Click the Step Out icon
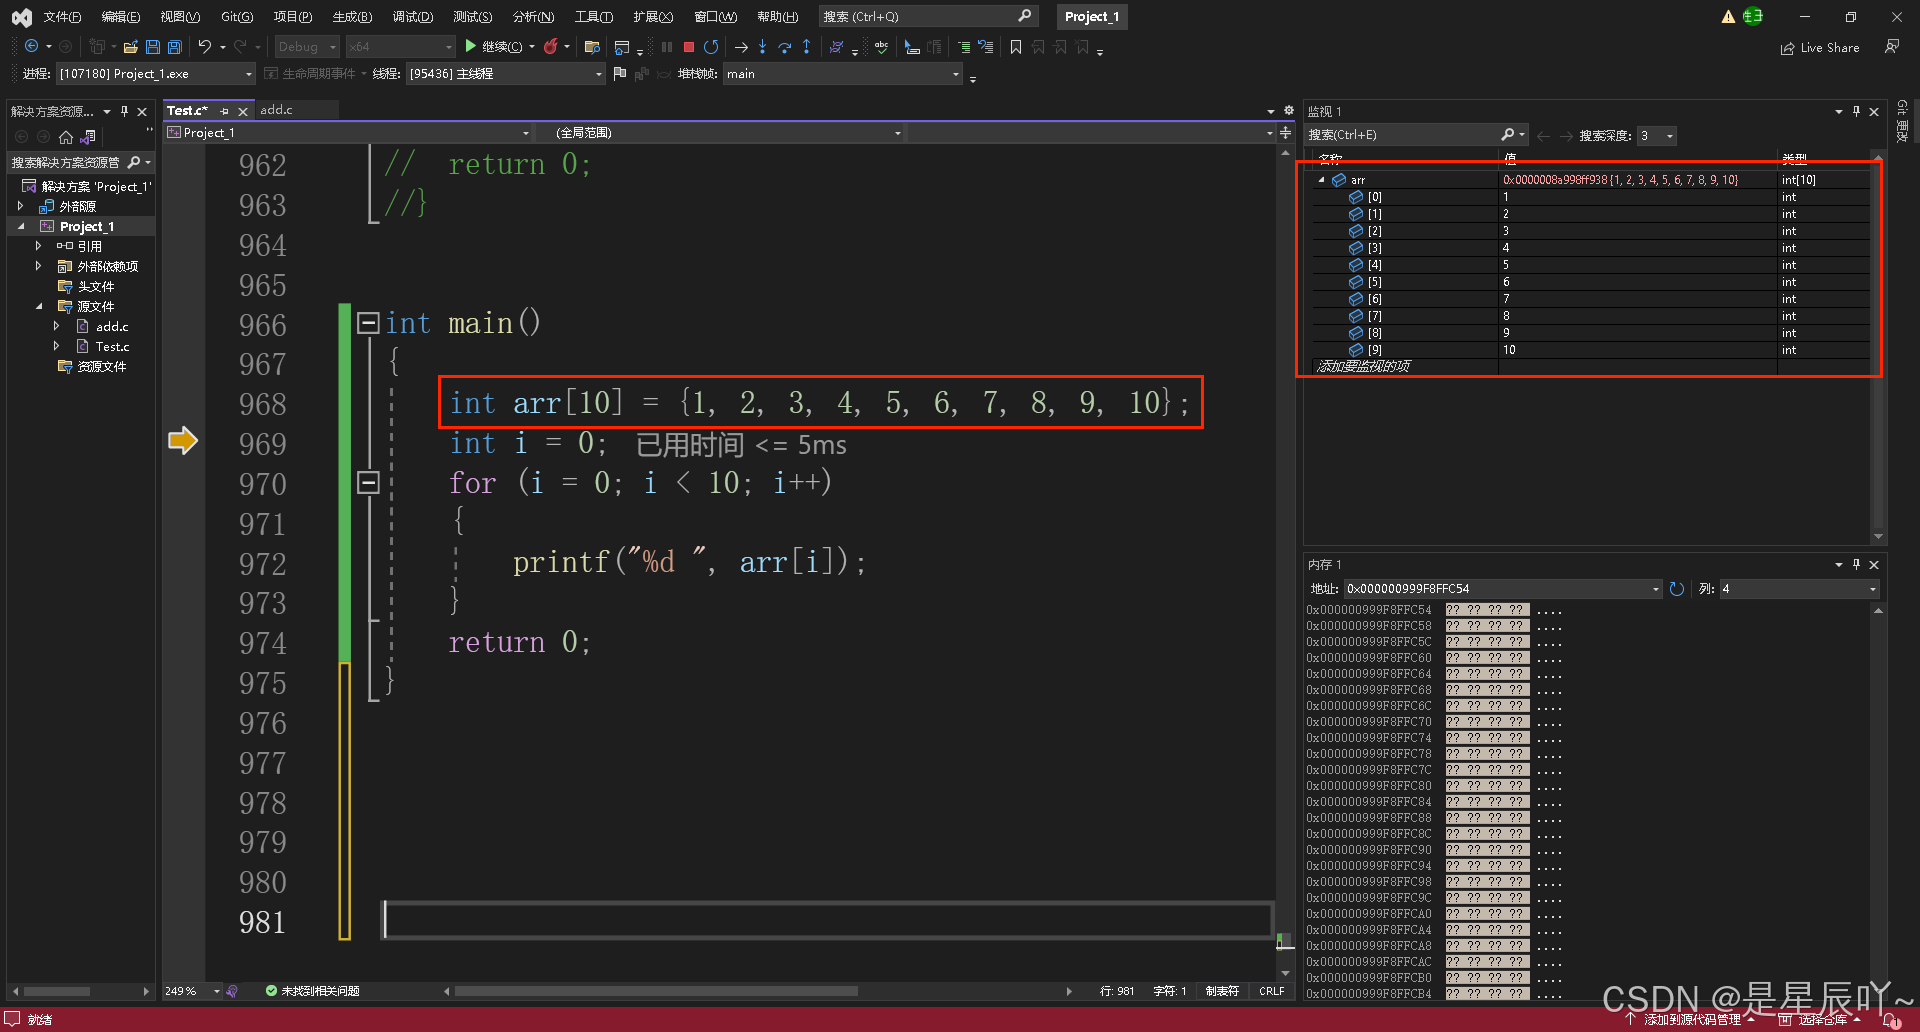Viewport: 1920px width, 1032px height. tap(806, 47)
